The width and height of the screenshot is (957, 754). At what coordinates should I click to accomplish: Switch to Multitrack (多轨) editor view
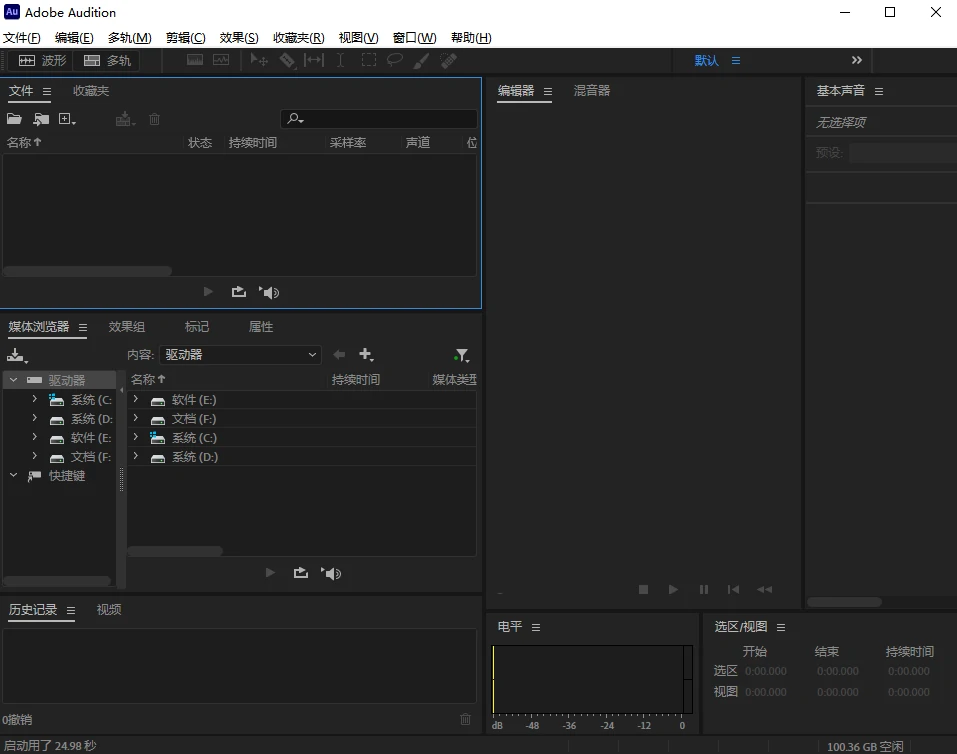tap(107, 61)
